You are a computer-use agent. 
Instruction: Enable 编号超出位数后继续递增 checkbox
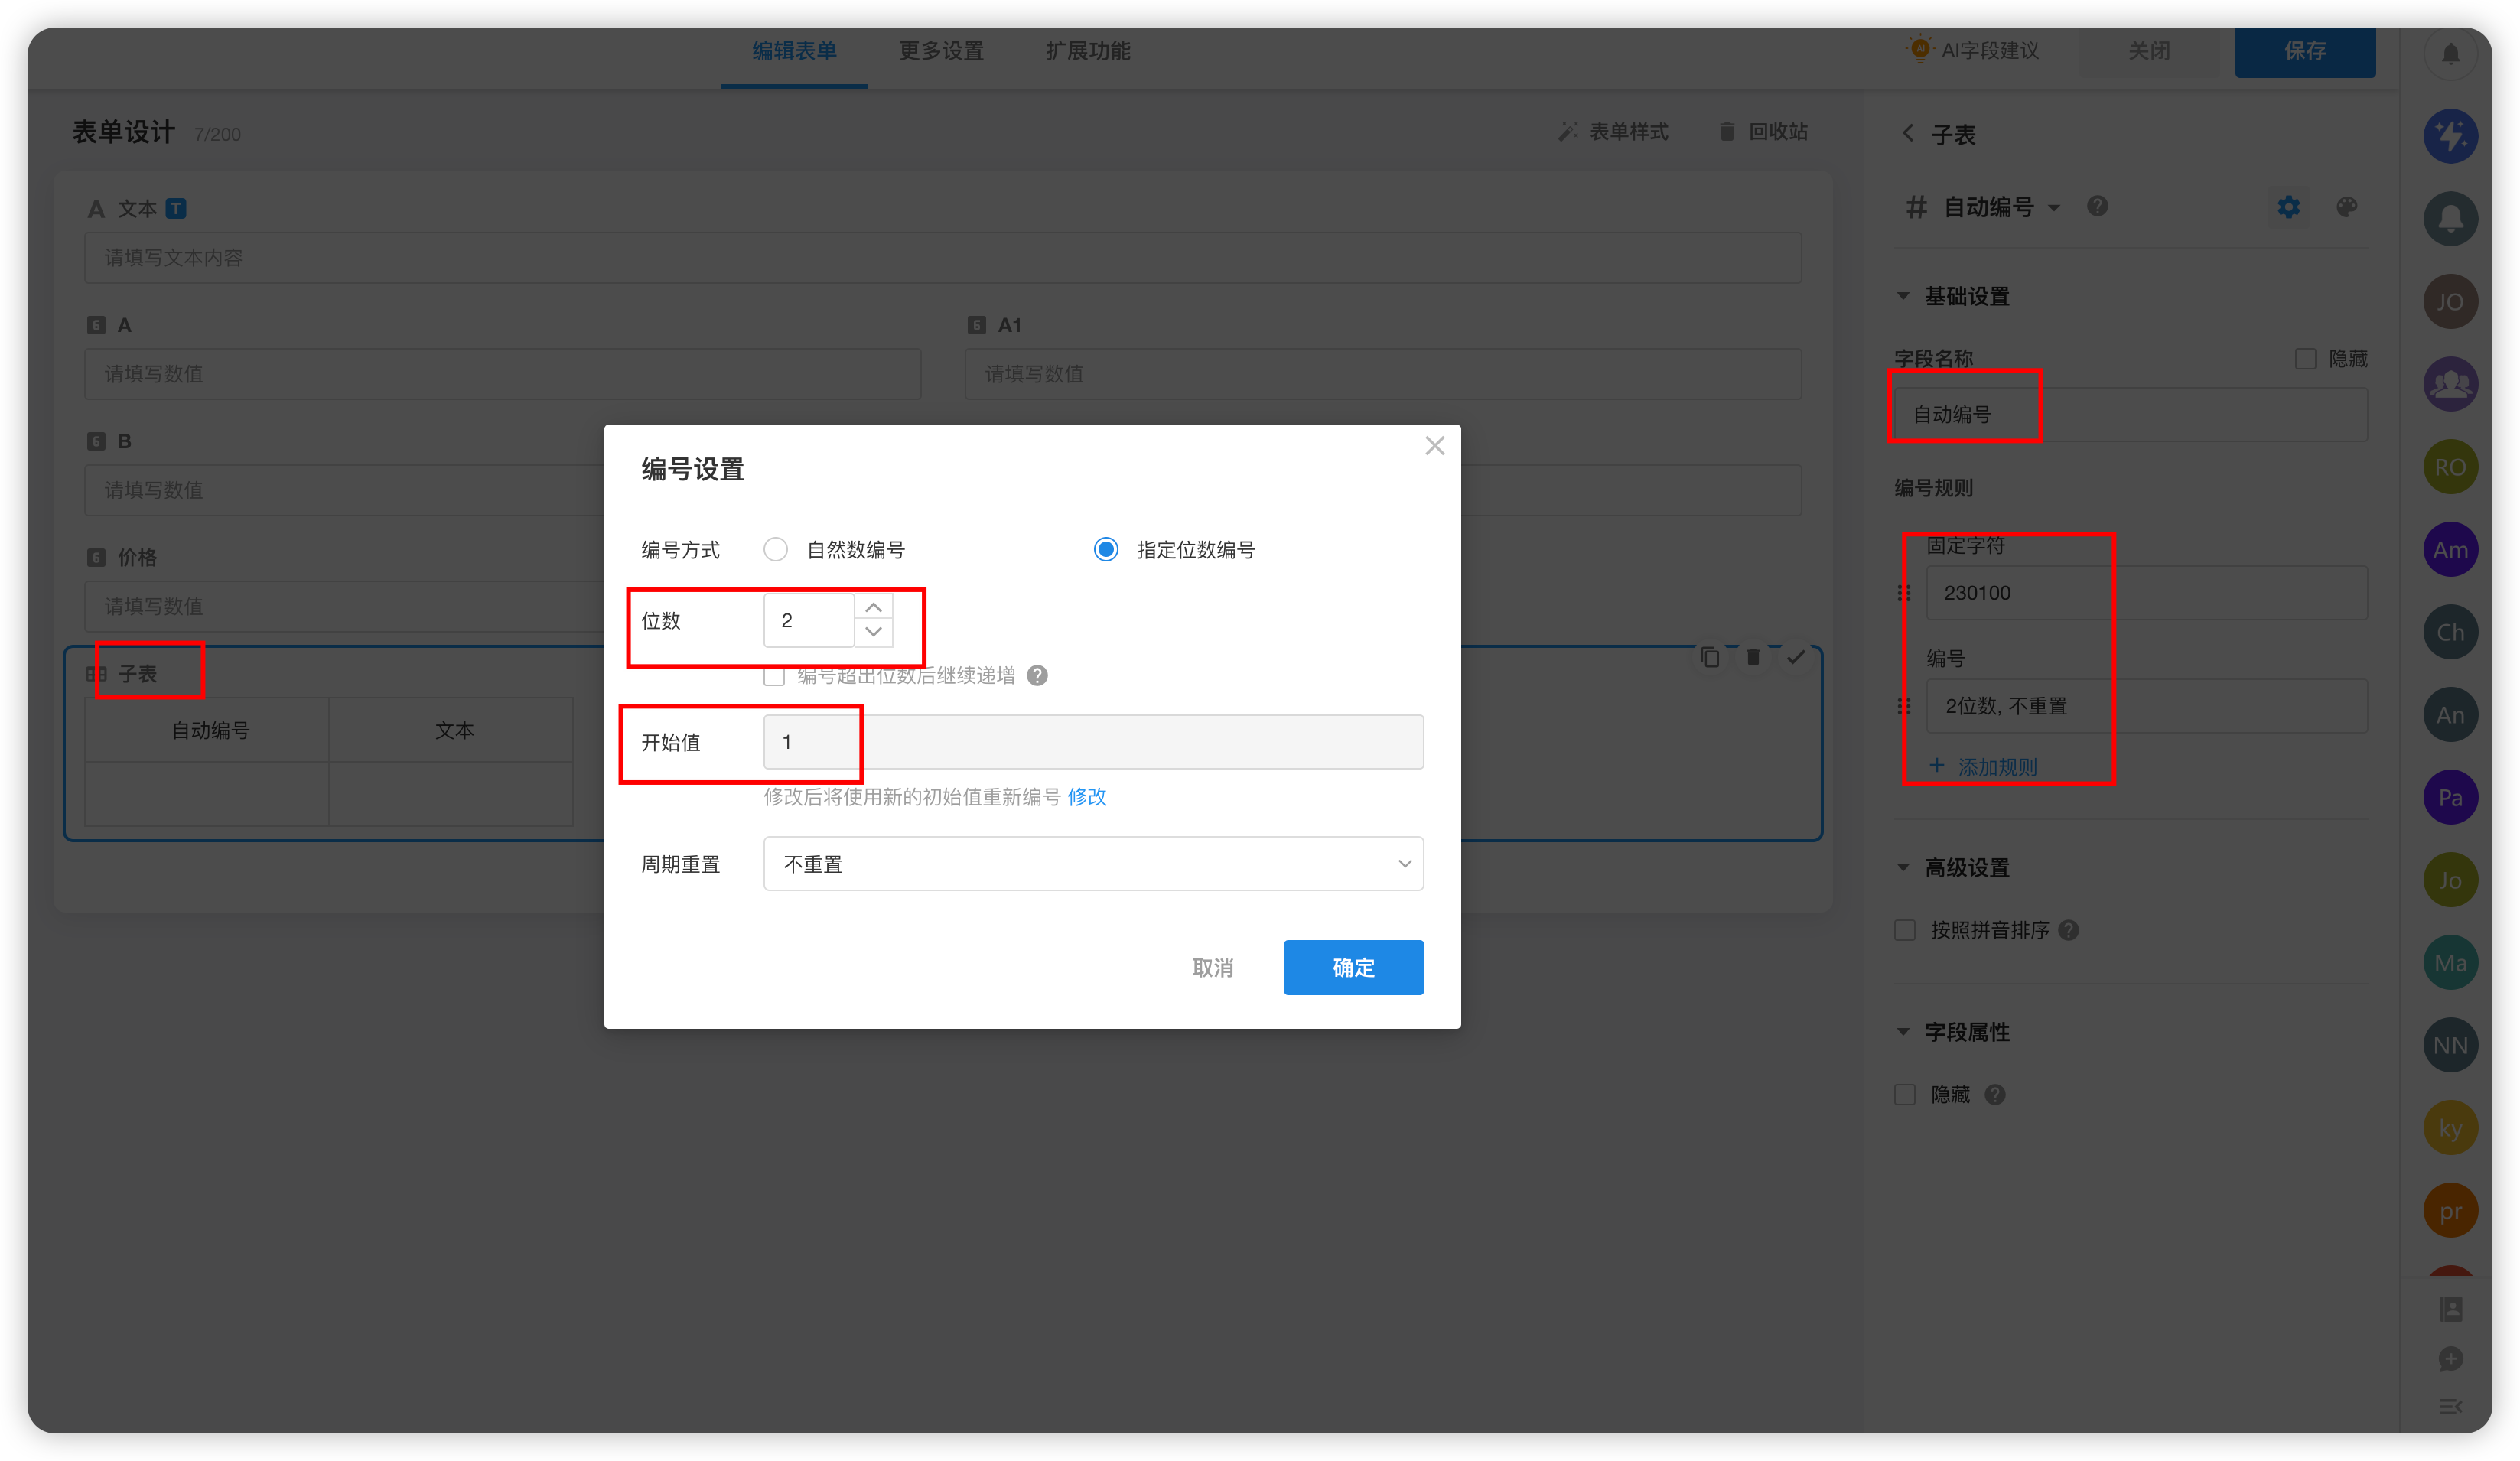point(774,676)
